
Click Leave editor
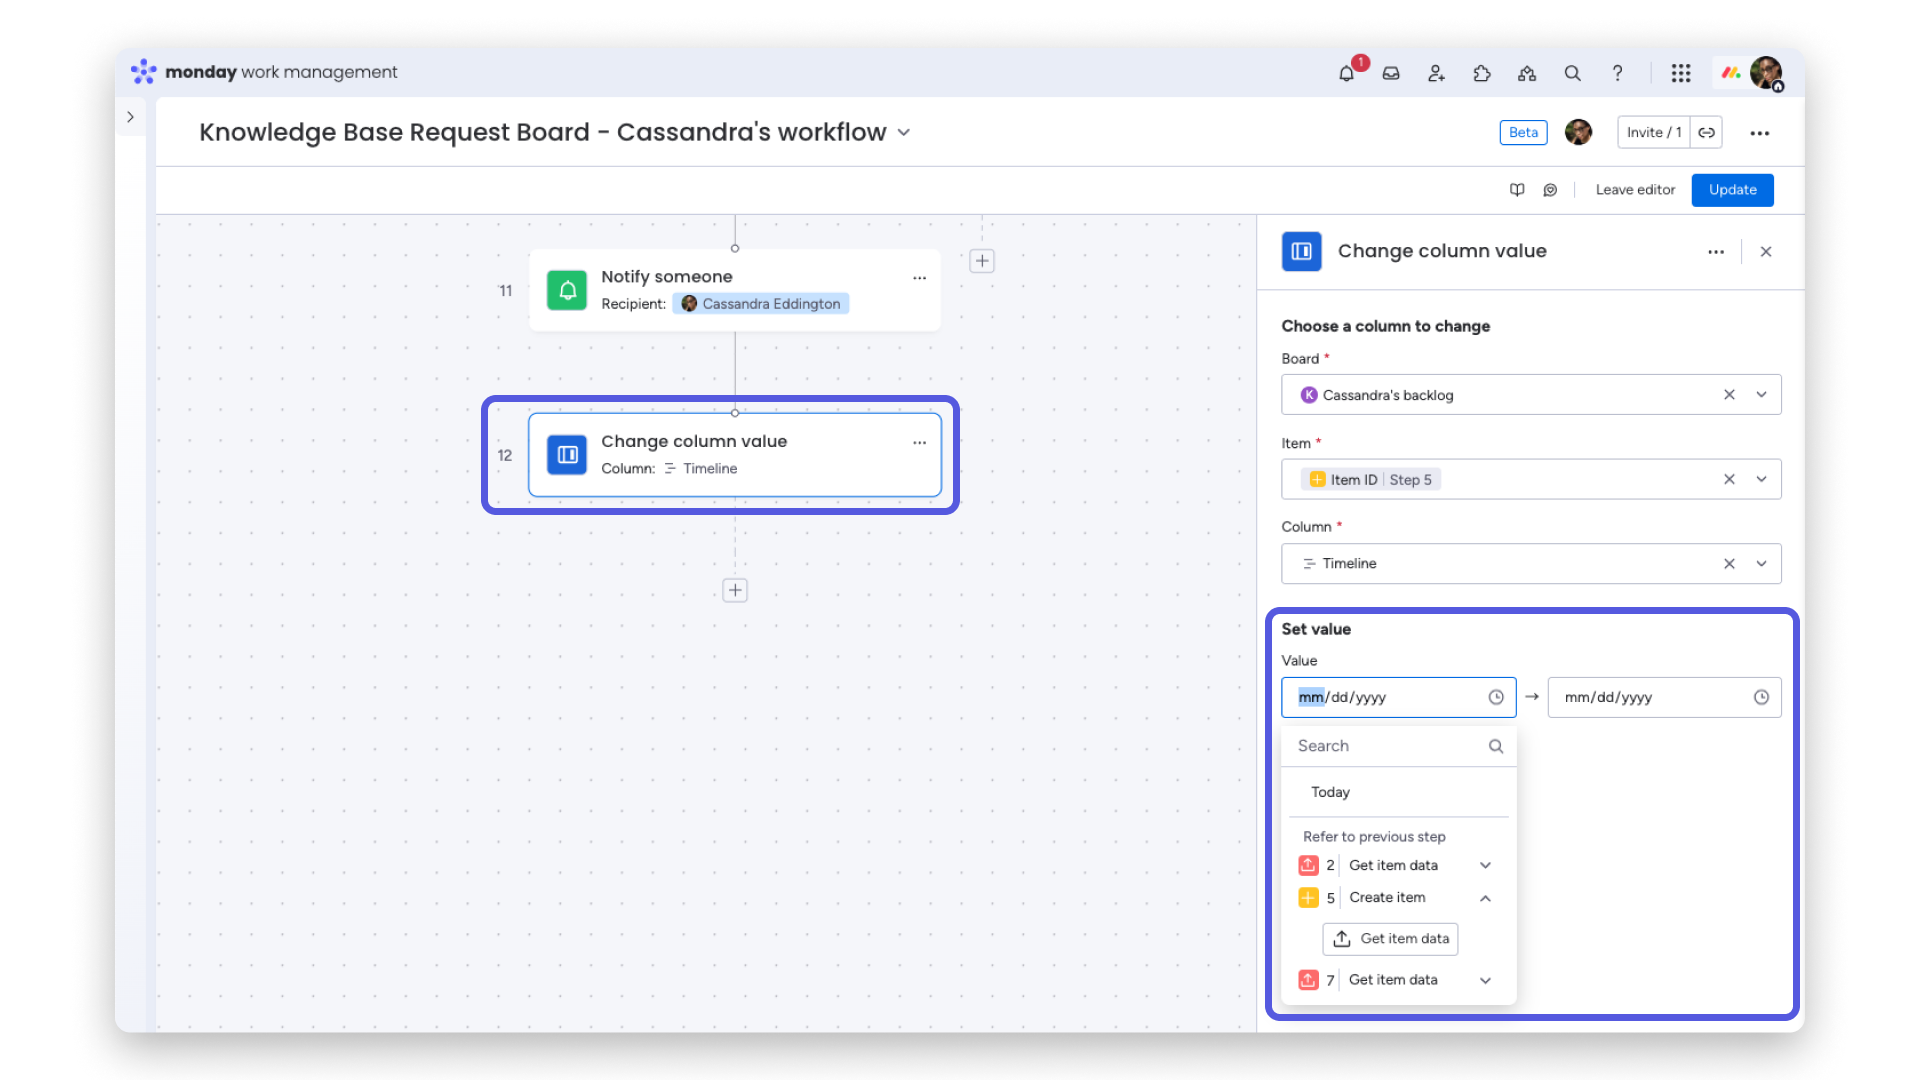tap(1635, 190)
